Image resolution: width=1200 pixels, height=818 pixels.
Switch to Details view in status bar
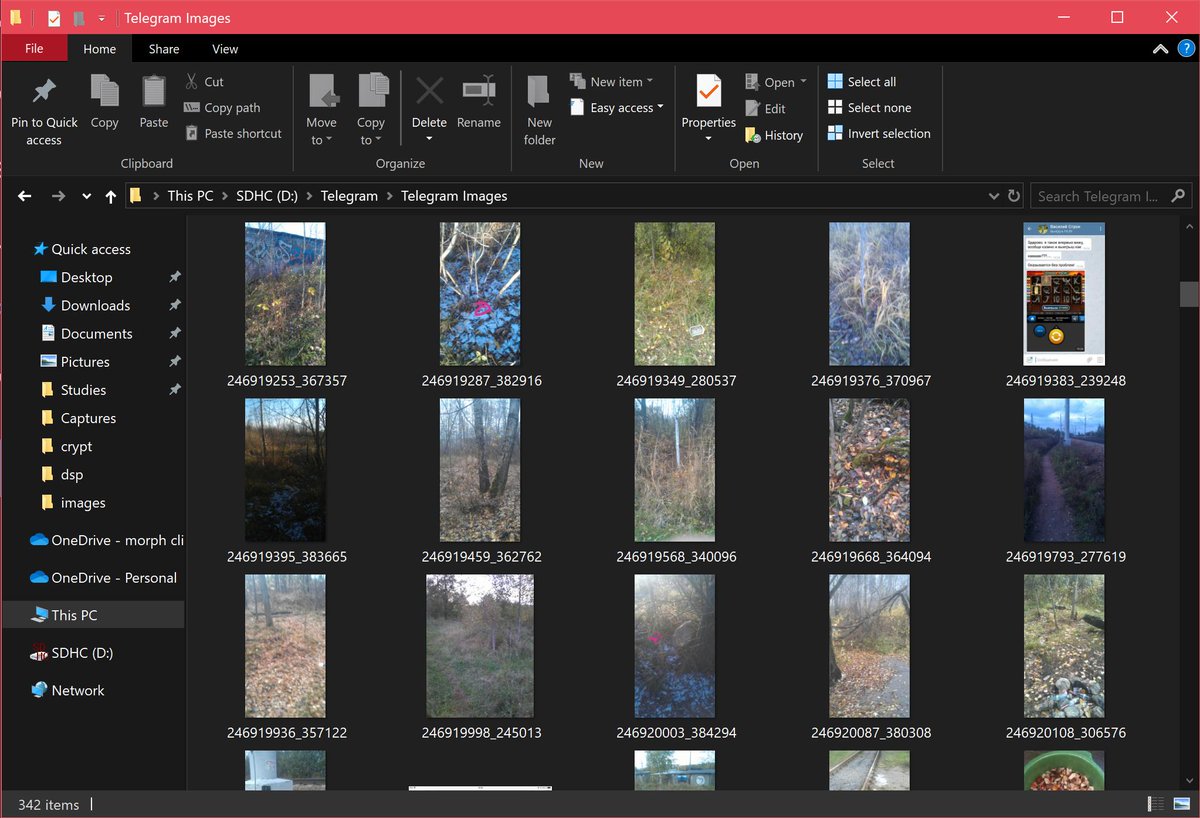pos(1155,804)
